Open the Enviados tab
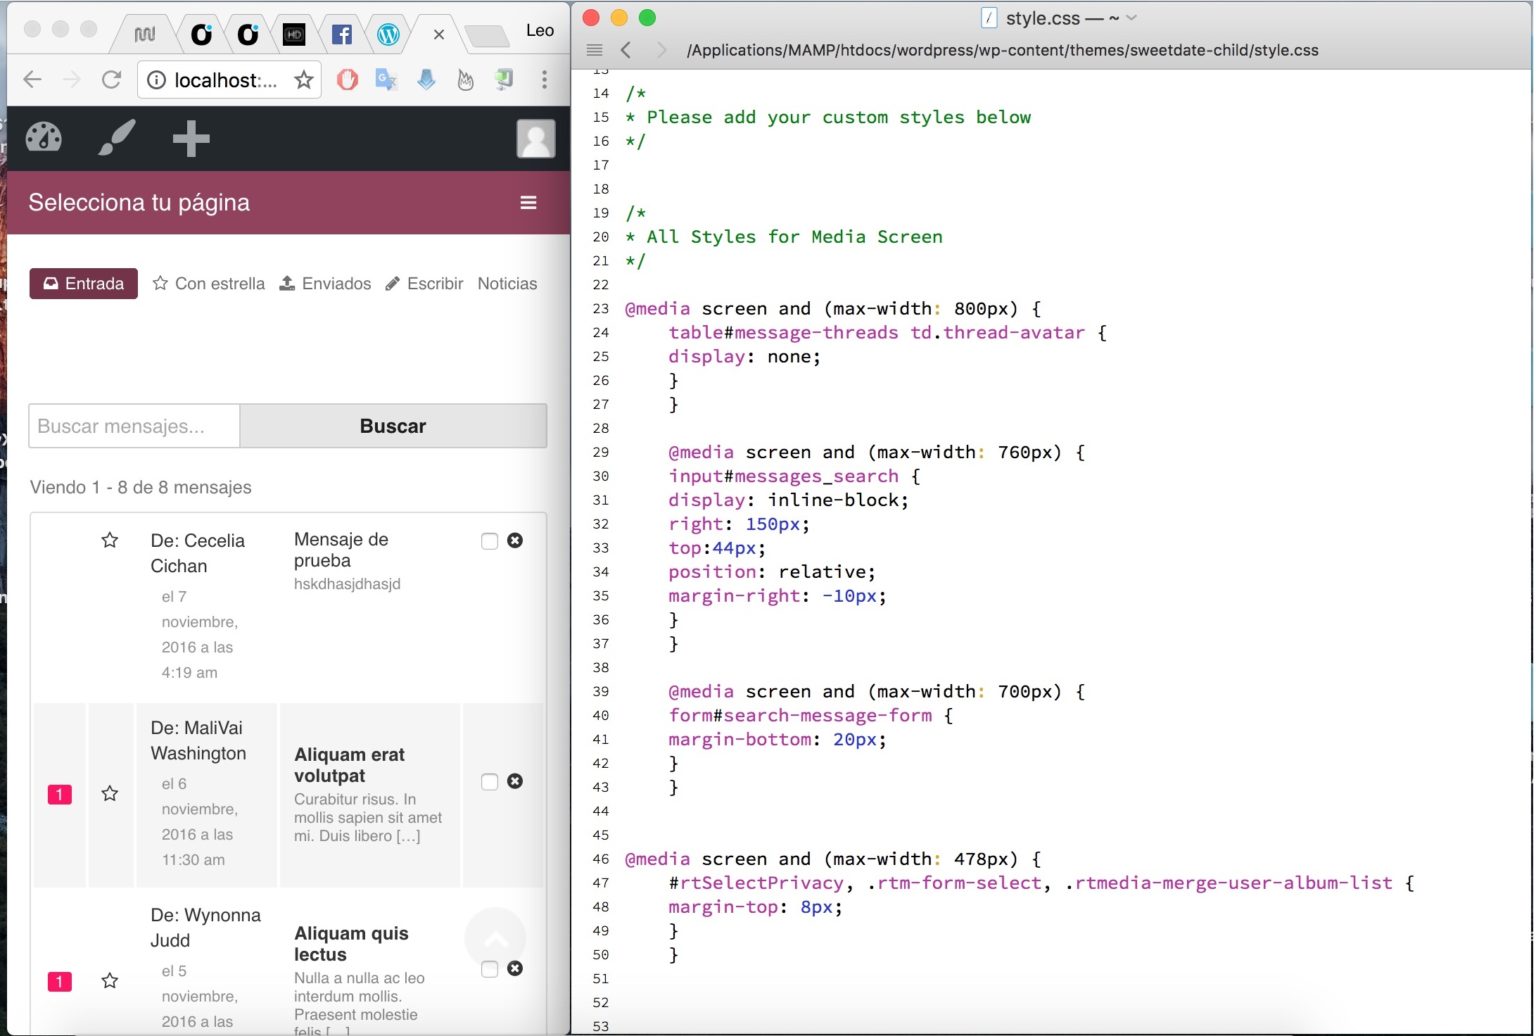This screenshot has width=1536, height=1036. tap(325, 284)
